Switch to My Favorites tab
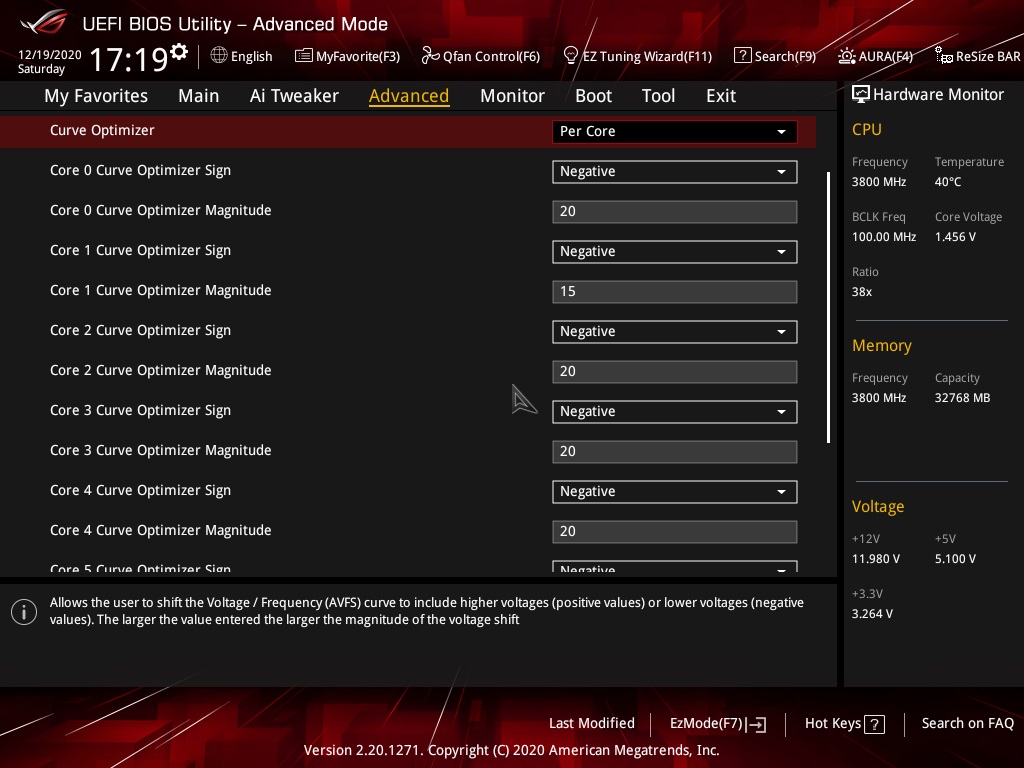1024x768 pixels. point(96,96)
